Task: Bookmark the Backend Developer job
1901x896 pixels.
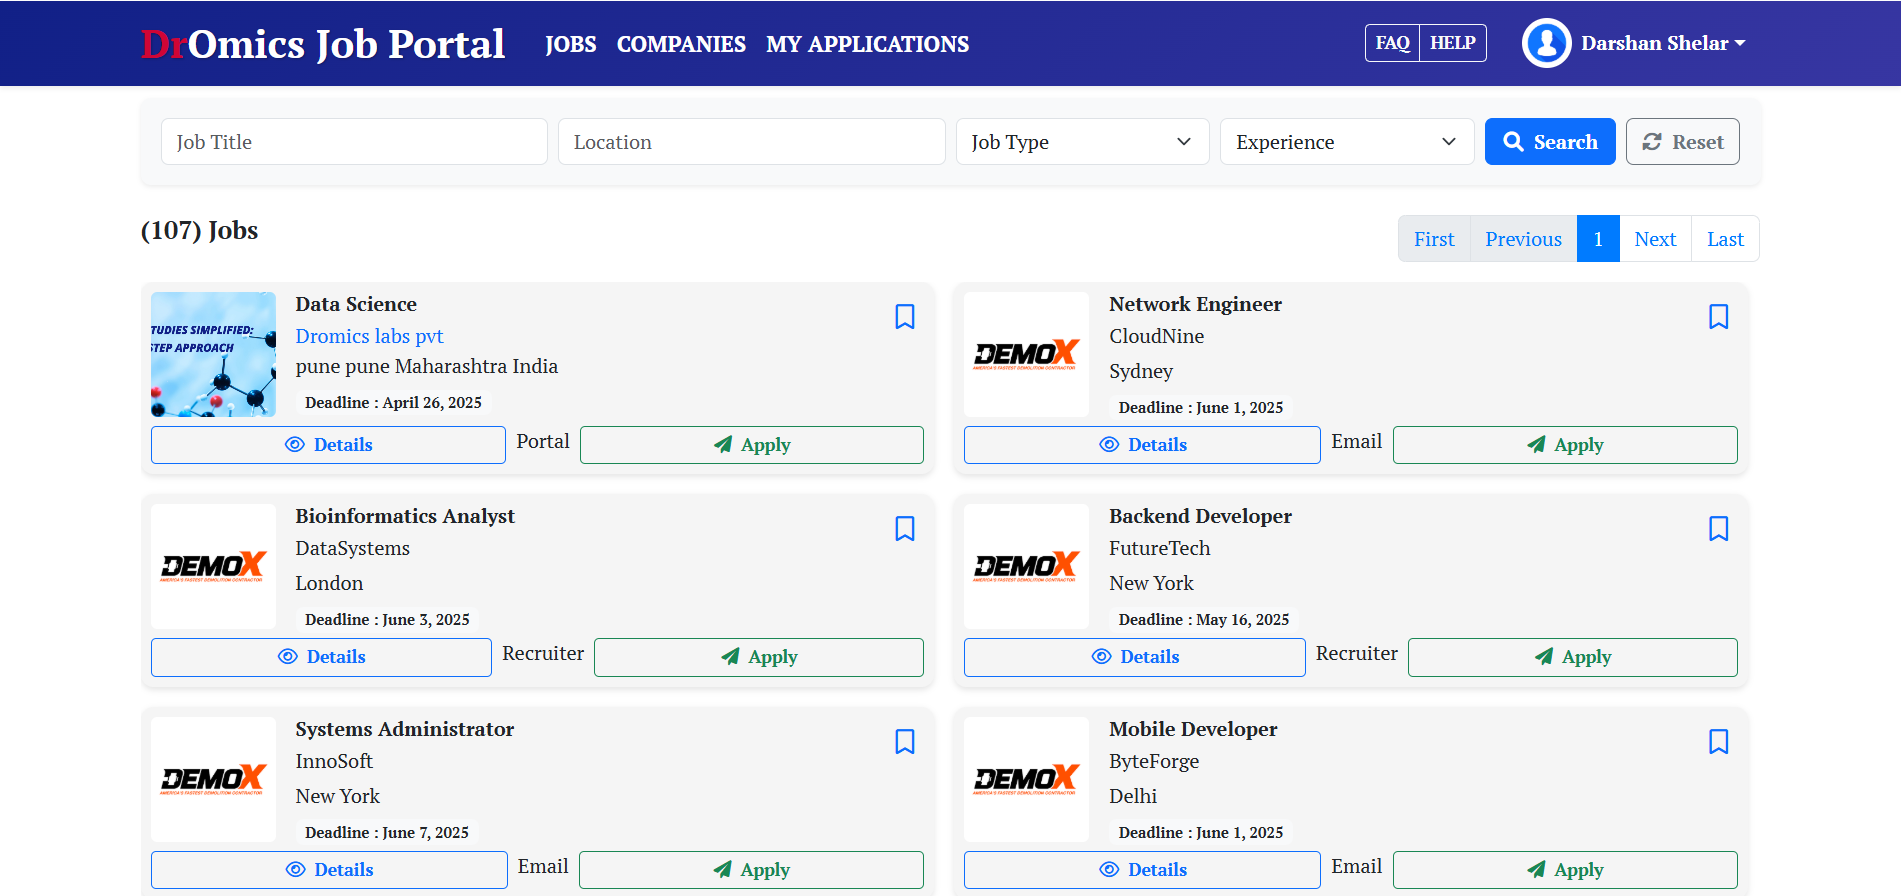Action: (x=1719, y=529)
